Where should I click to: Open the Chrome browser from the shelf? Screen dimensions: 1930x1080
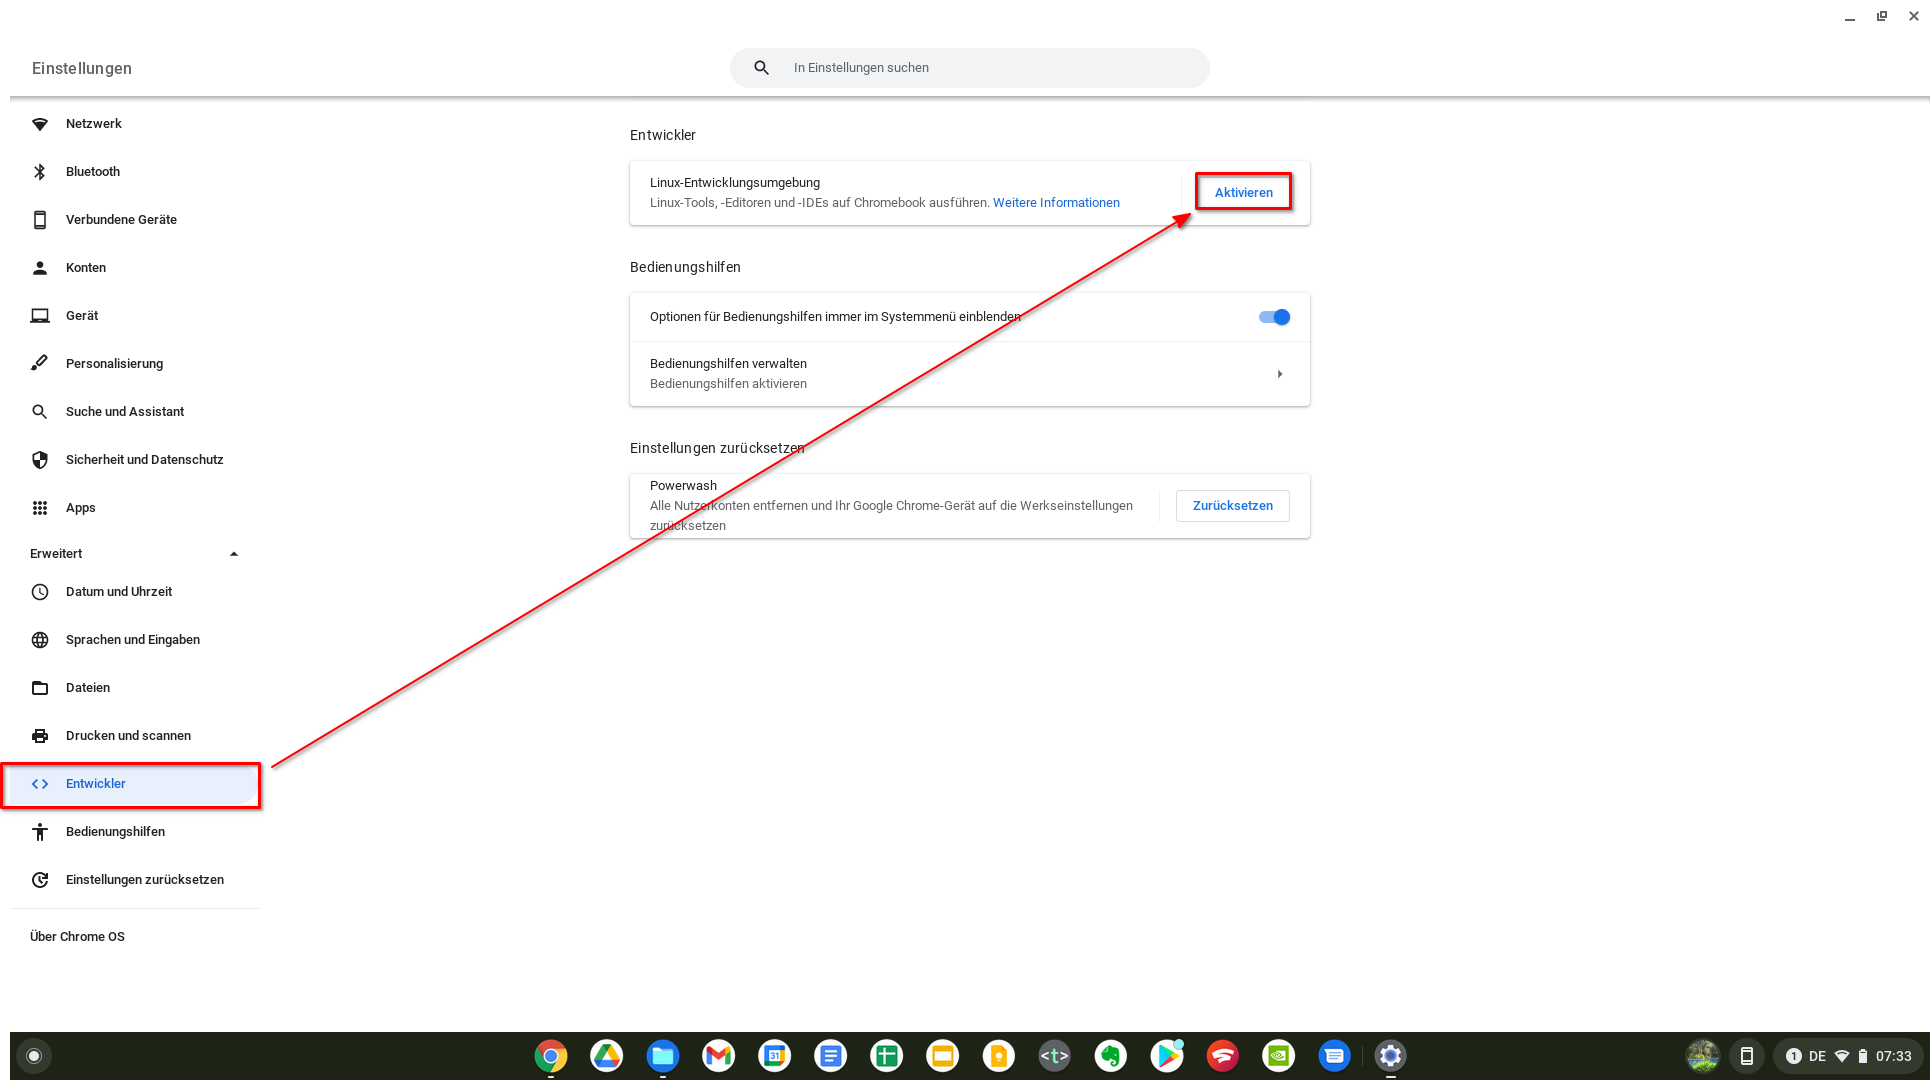coord(551,1056)
